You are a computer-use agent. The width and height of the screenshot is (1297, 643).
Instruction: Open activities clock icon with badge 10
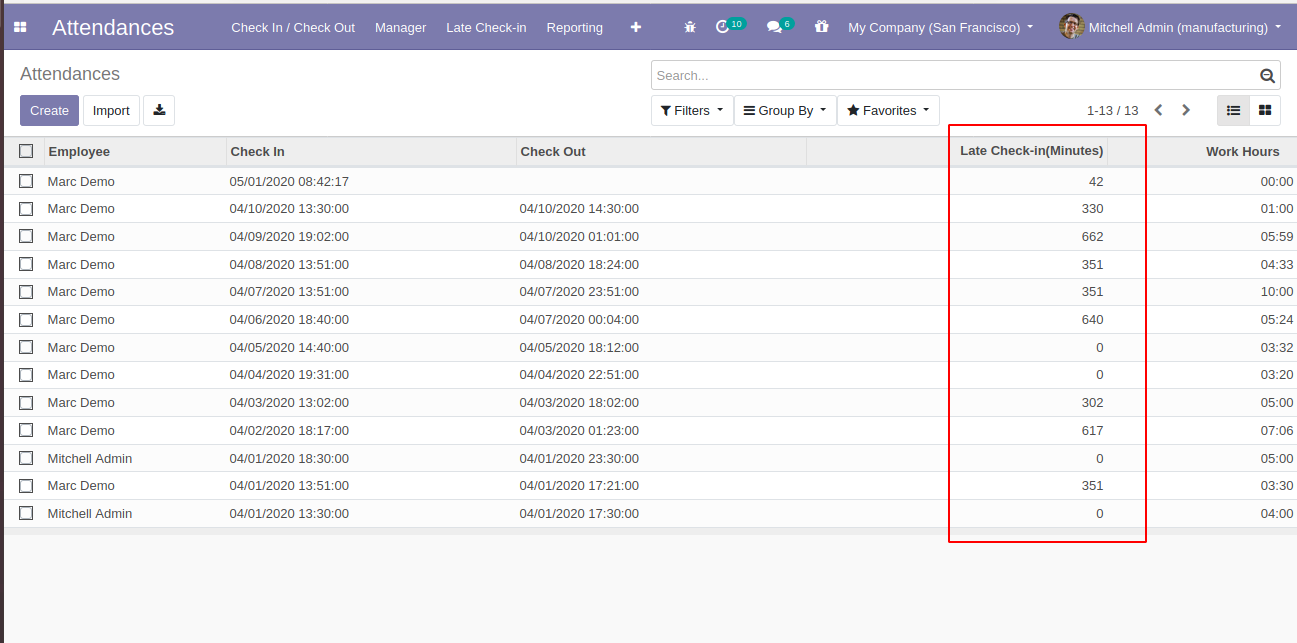pos(724,27)
